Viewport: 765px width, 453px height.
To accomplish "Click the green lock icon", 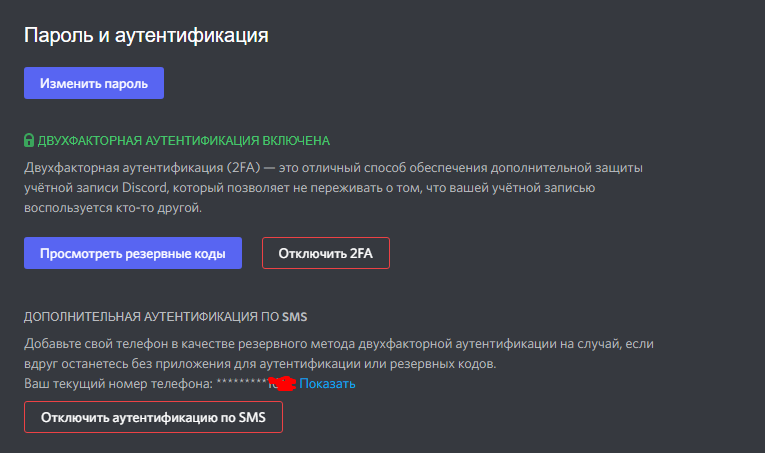I will pos(29,140).
